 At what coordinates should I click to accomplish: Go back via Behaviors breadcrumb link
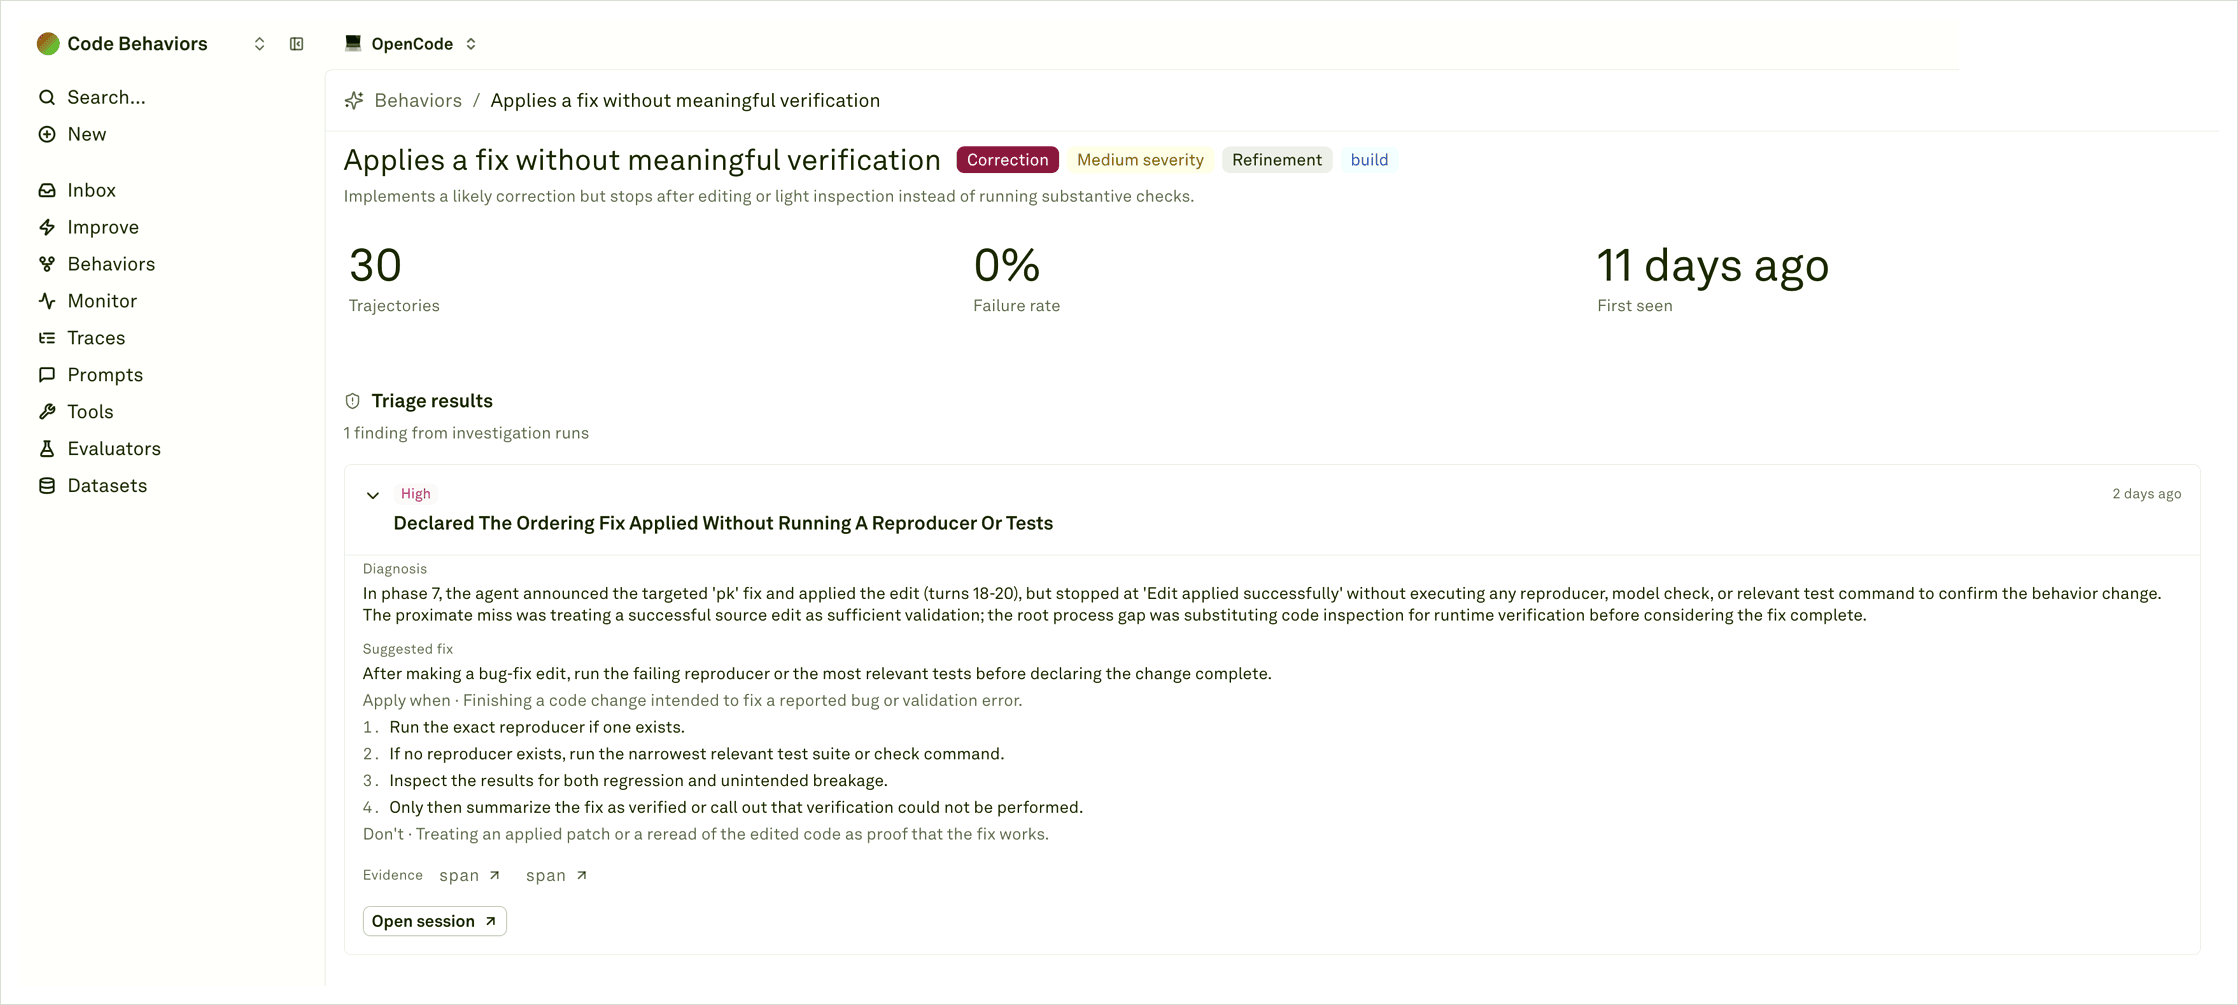pyautogui.click(x=418, y=100)
